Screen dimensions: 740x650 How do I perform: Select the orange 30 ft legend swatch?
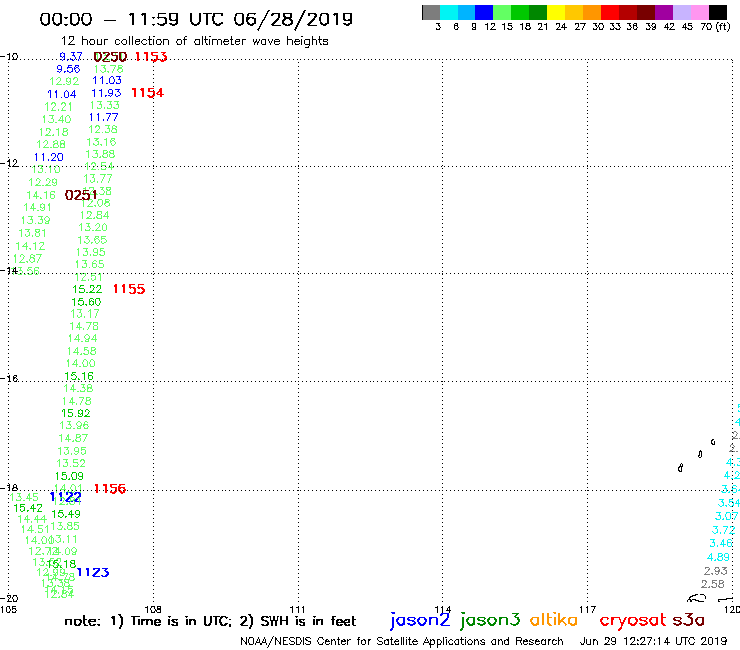click(592, 12)
